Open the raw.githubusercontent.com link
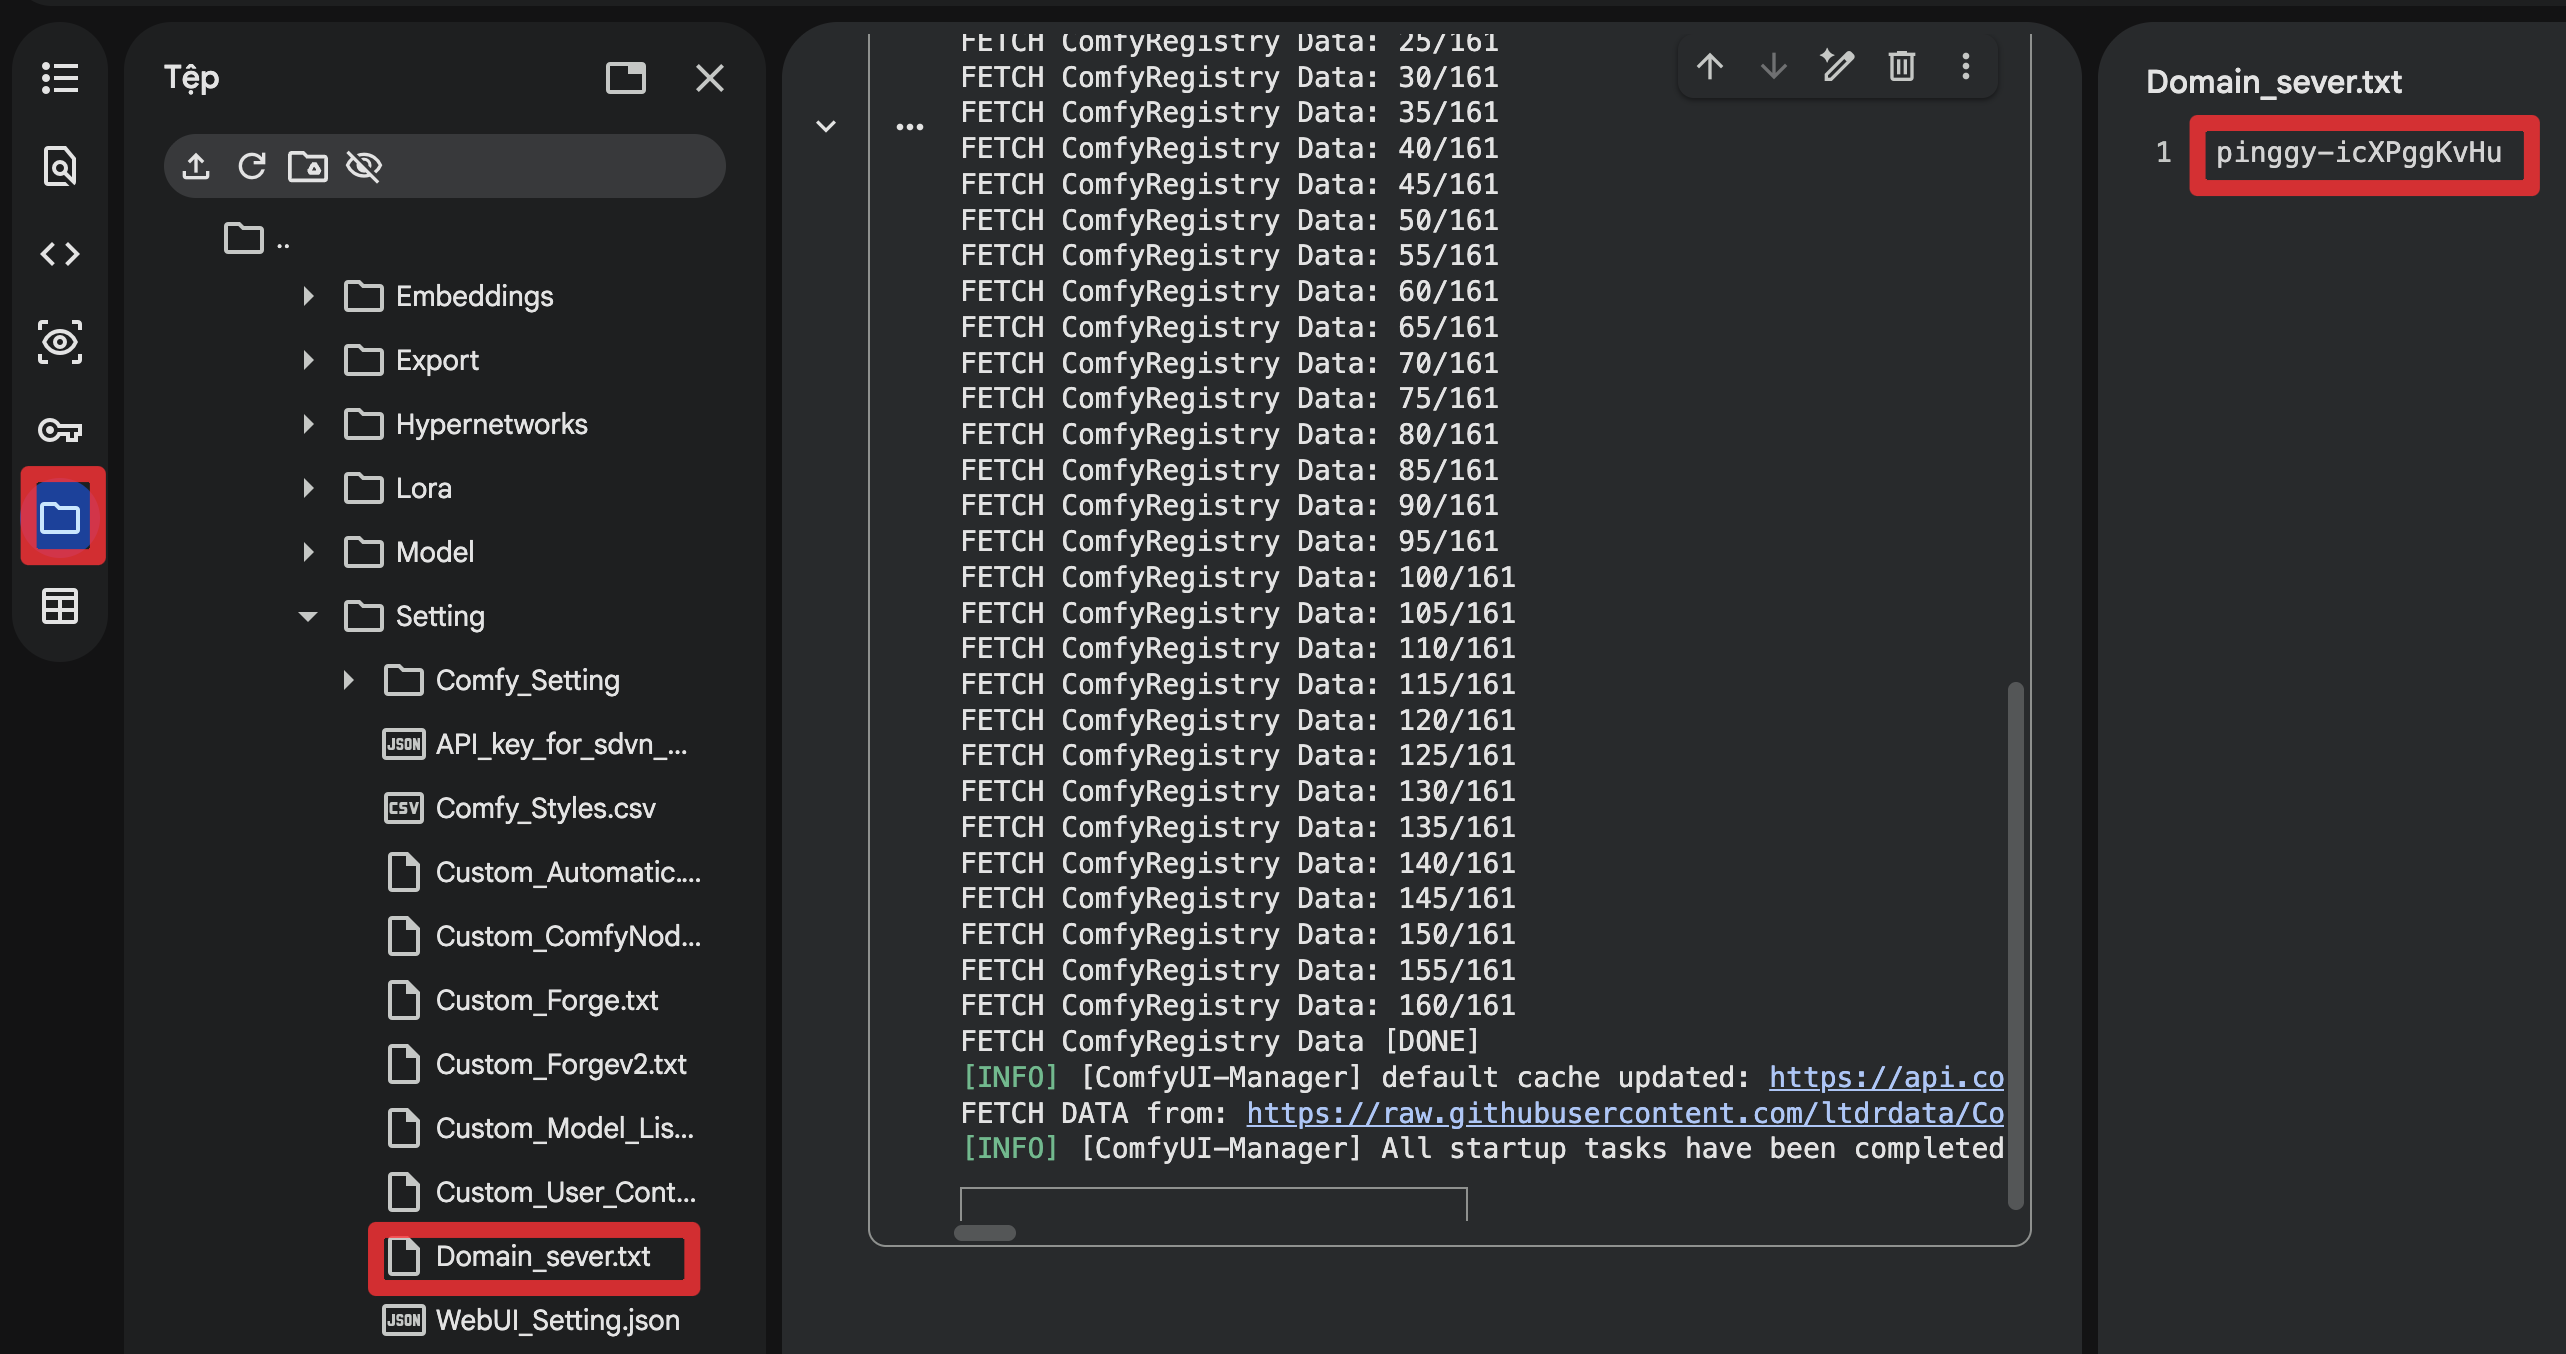2566x1354 pixels. click(1624, 1113)
